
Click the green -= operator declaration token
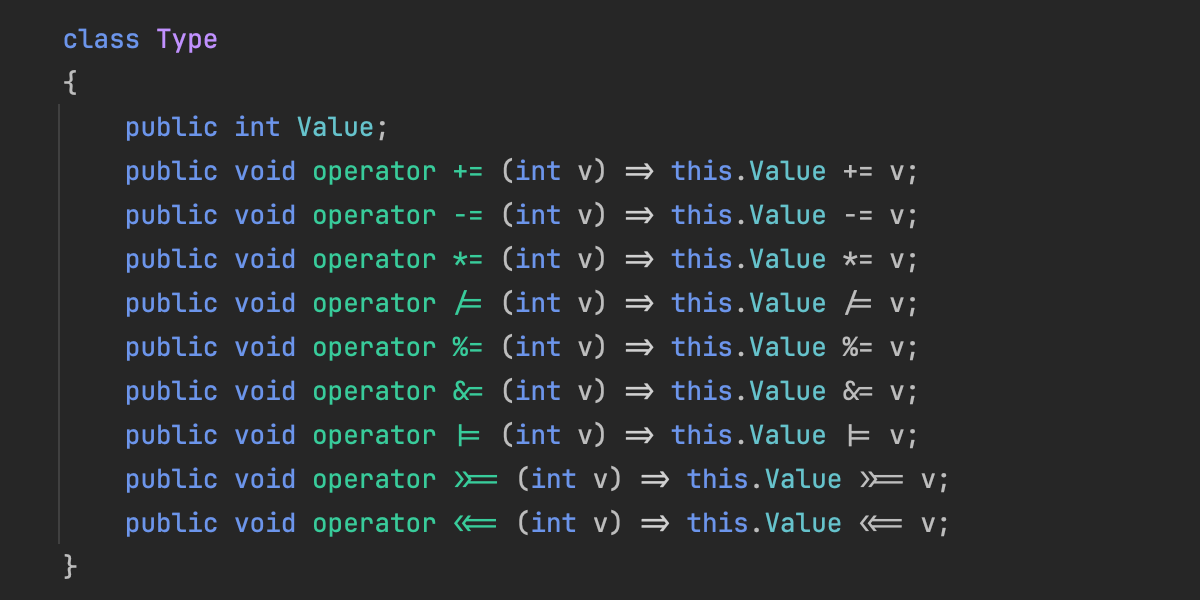[x=468, y=216]
